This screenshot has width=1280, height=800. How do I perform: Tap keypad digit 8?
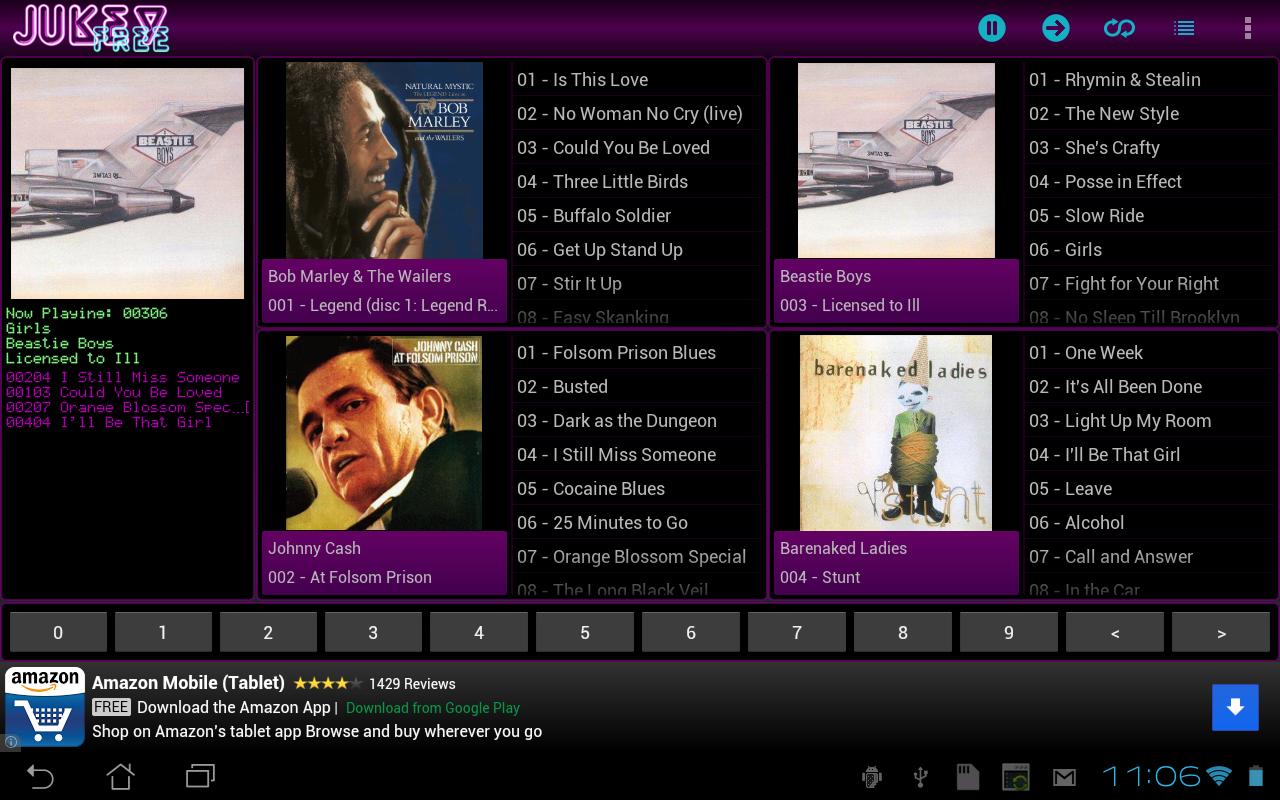click(903, 632)
